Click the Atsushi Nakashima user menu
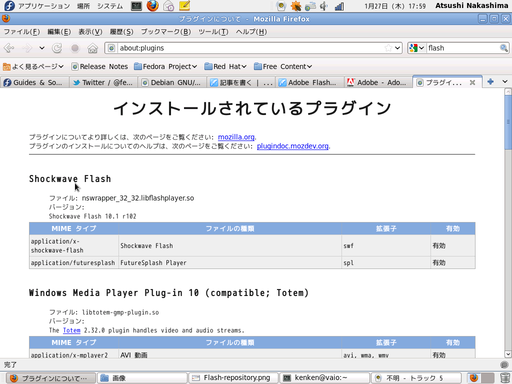Viewport: 512px width, 384px height. pos(471,6)
